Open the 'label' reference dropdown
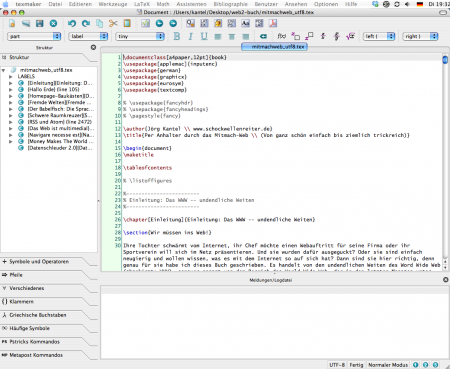Viewport: 450px width, 369px height. click(x=88, y=36)
